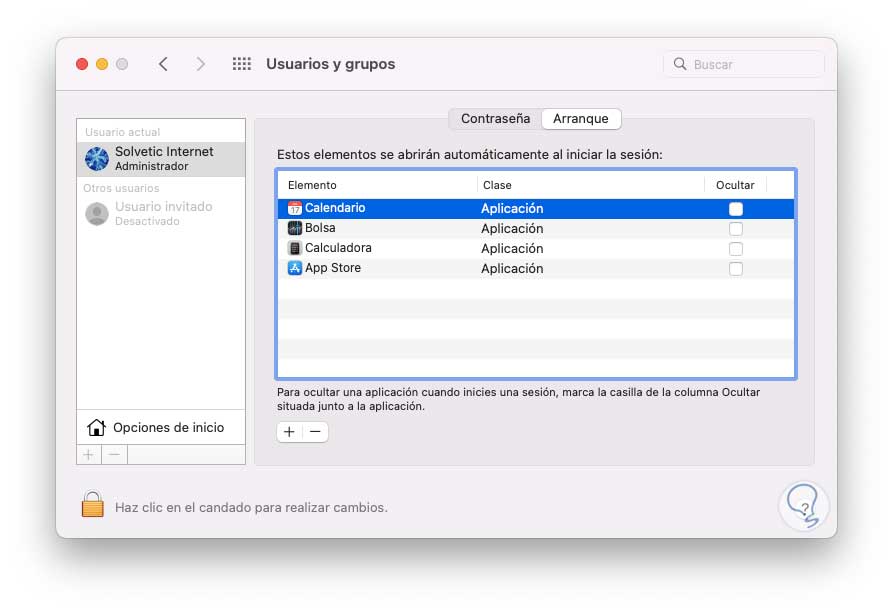Click the Solvetic Internet user avatar
This screenshot has height=612, width=893.
click(x=97, y=159)
